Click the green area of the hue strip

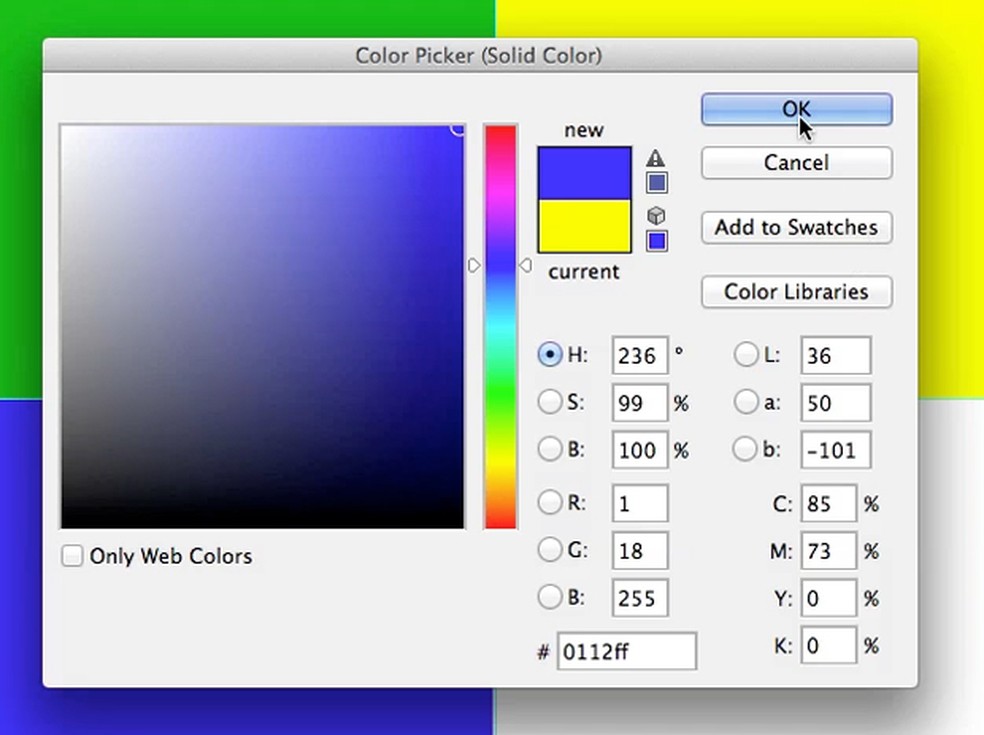[x=500, y=389]
